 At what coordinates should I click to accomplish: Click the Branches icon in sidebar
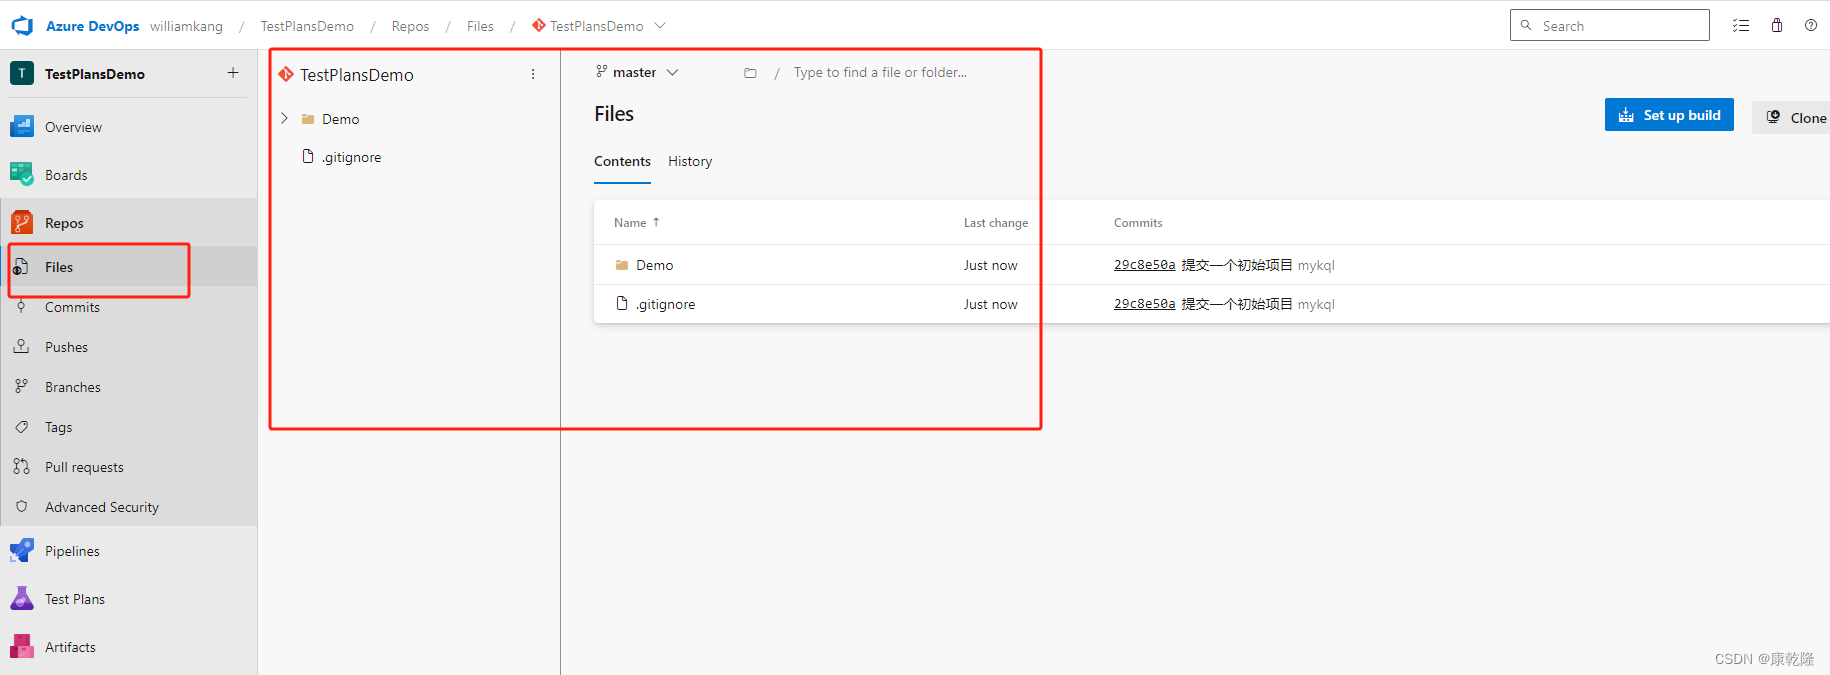pos(21,386)
